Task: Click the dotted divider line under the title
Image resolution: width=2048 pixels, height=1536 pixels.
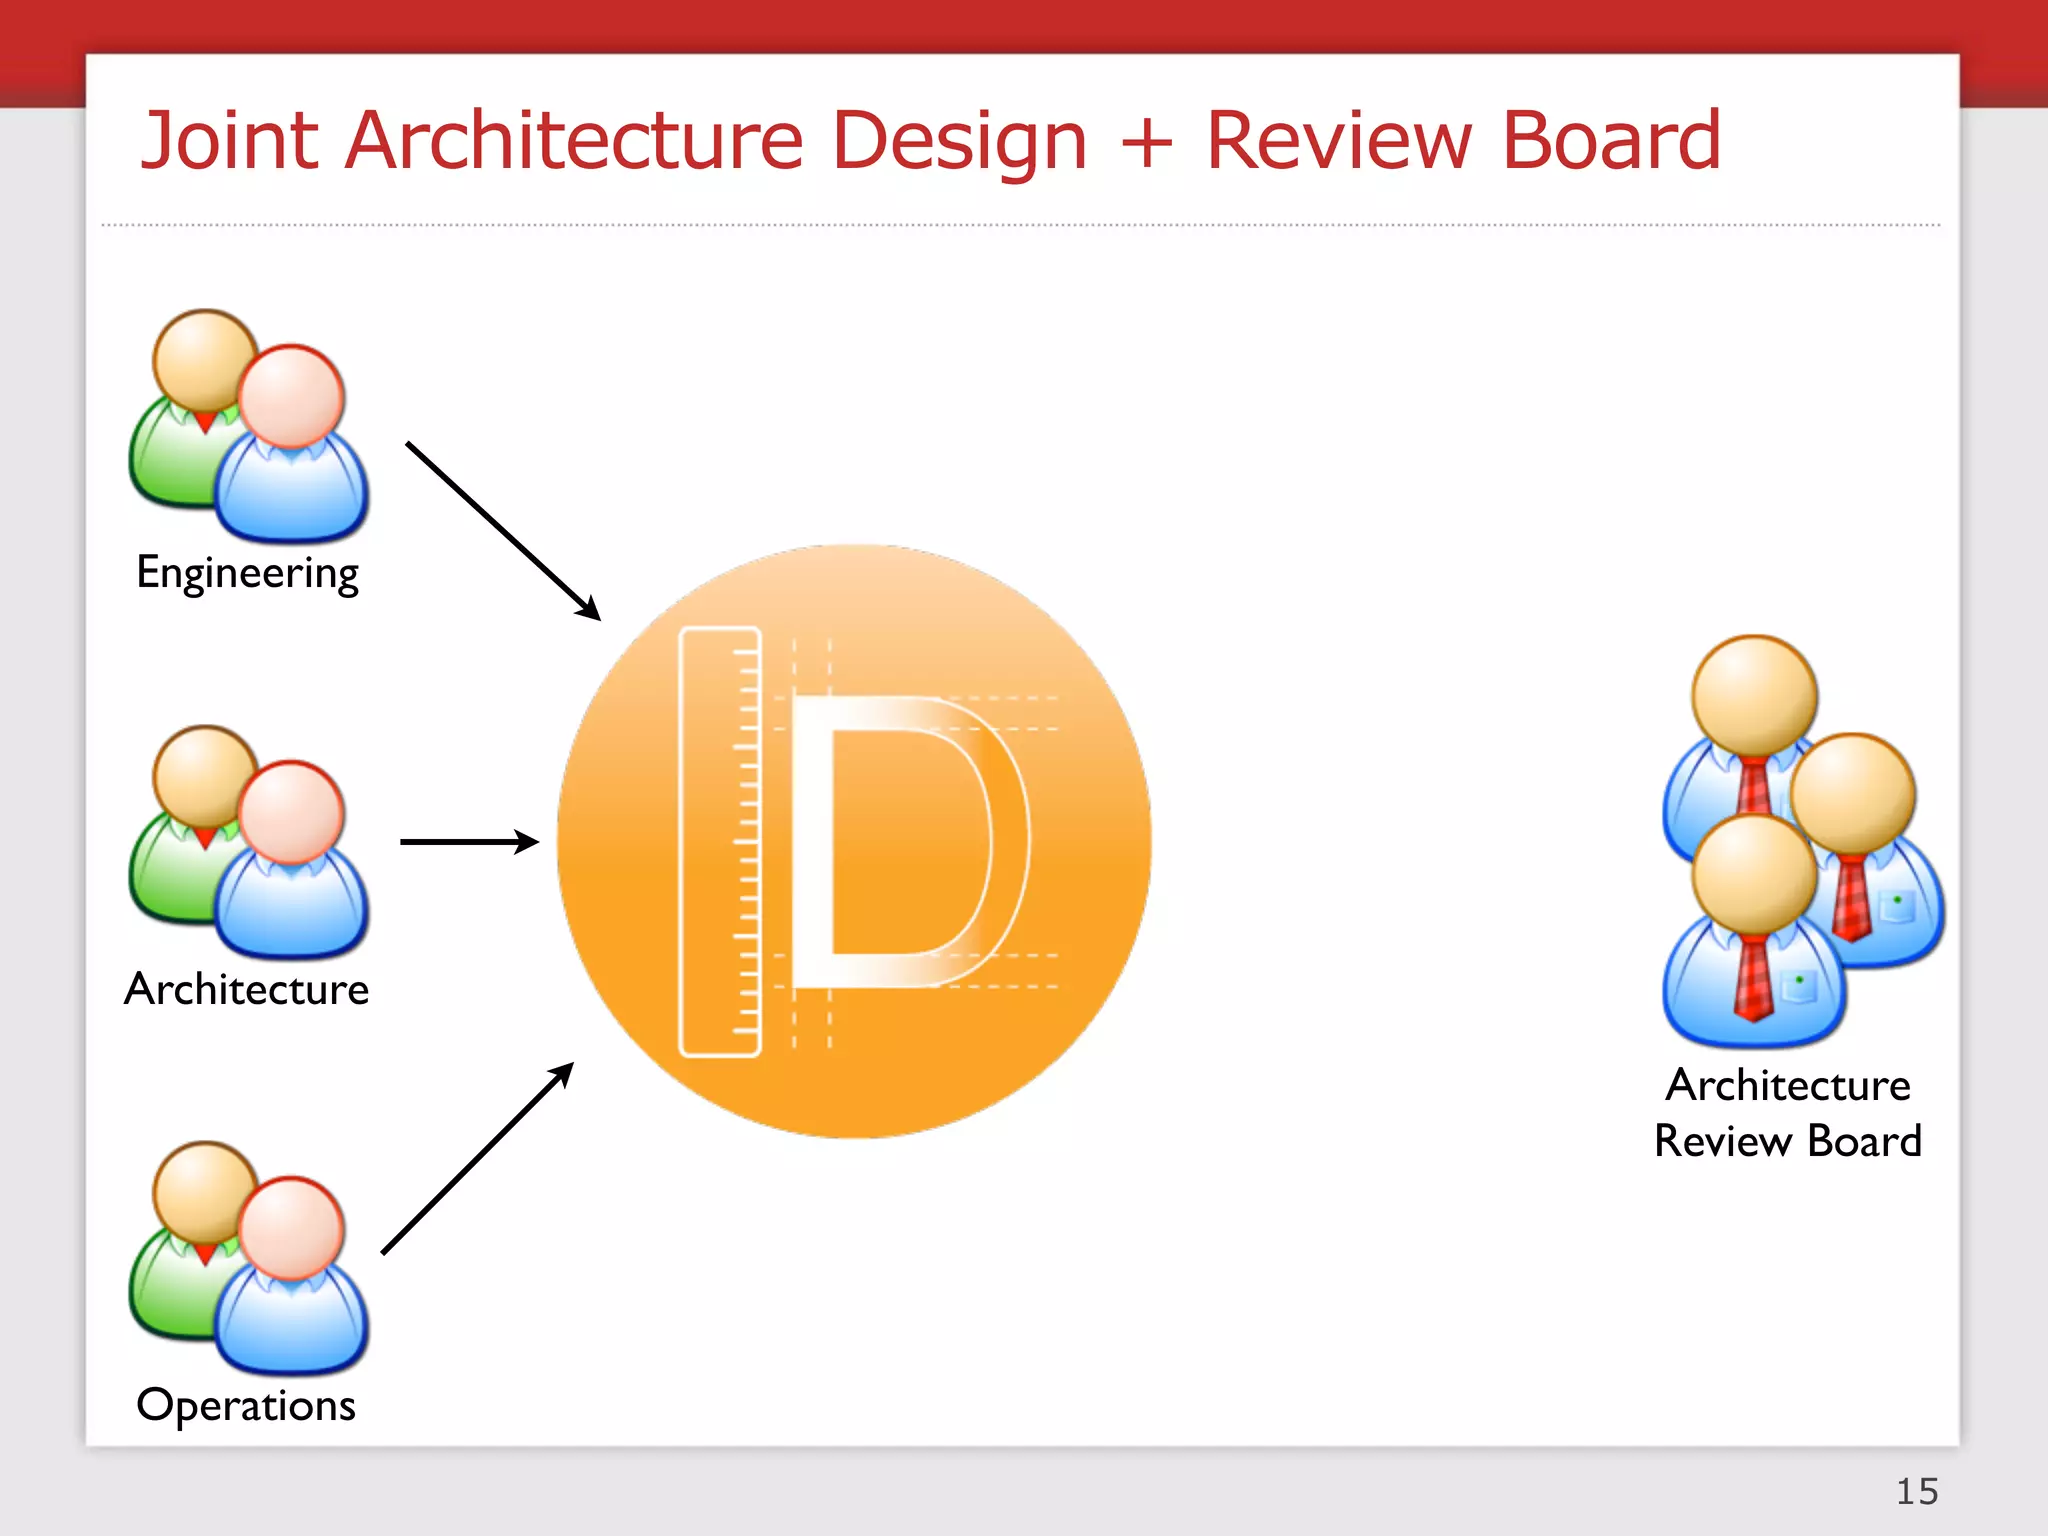Action: click(1020, 225)
